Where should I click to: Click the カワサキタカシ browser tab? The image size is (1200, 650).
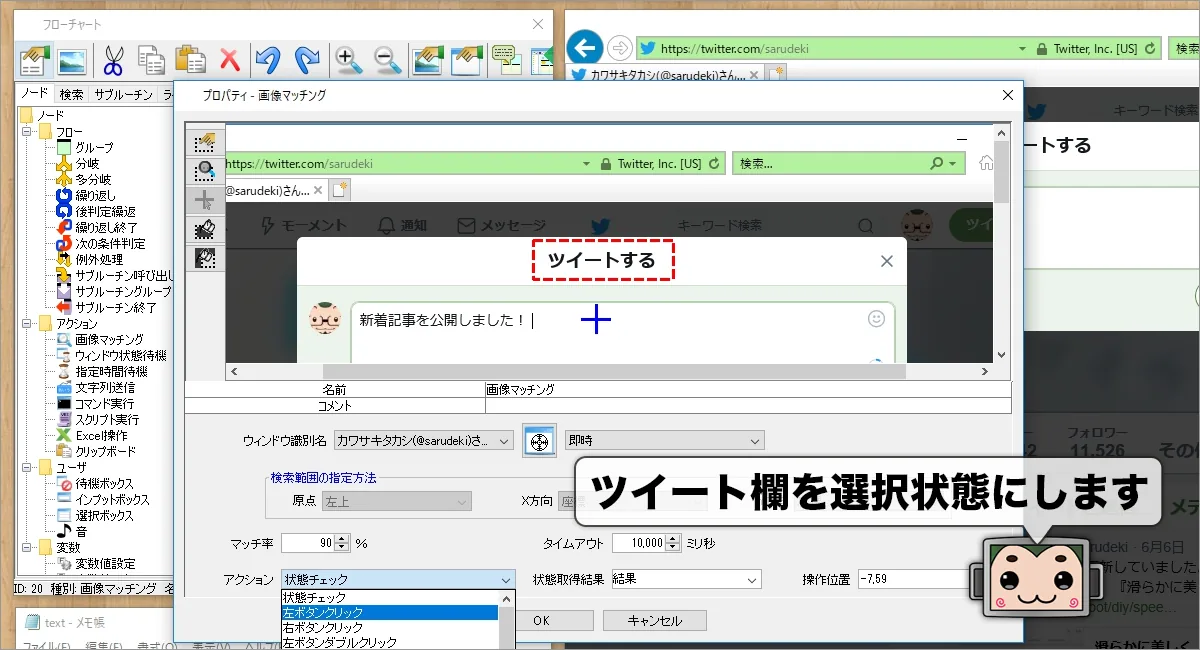668,74
